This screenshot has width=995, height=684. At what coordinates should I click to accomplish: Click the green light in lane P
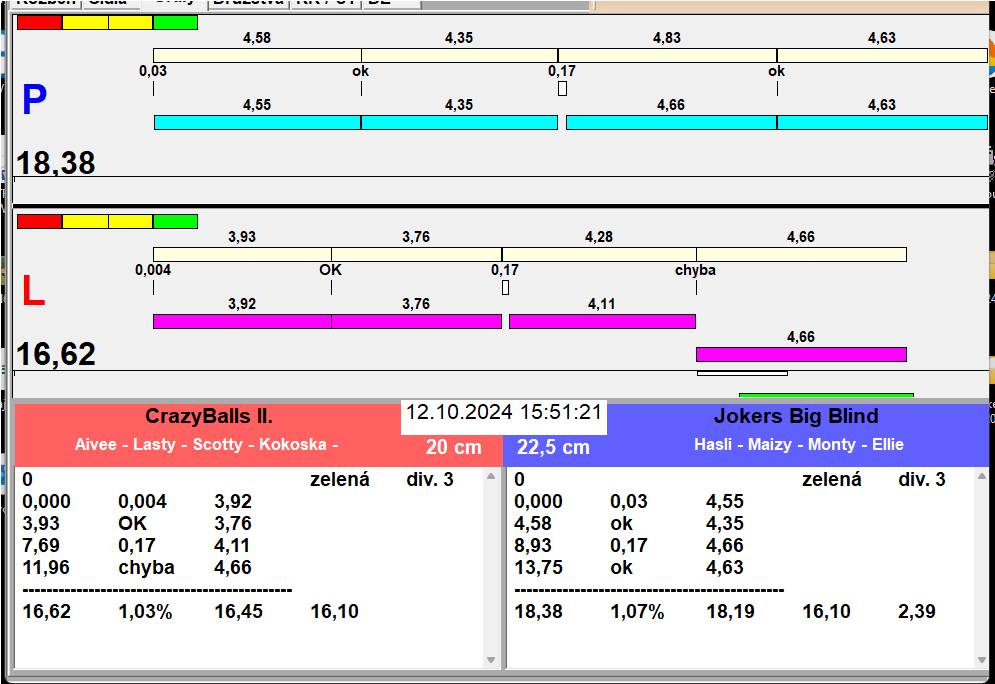[x=175, y=22]
